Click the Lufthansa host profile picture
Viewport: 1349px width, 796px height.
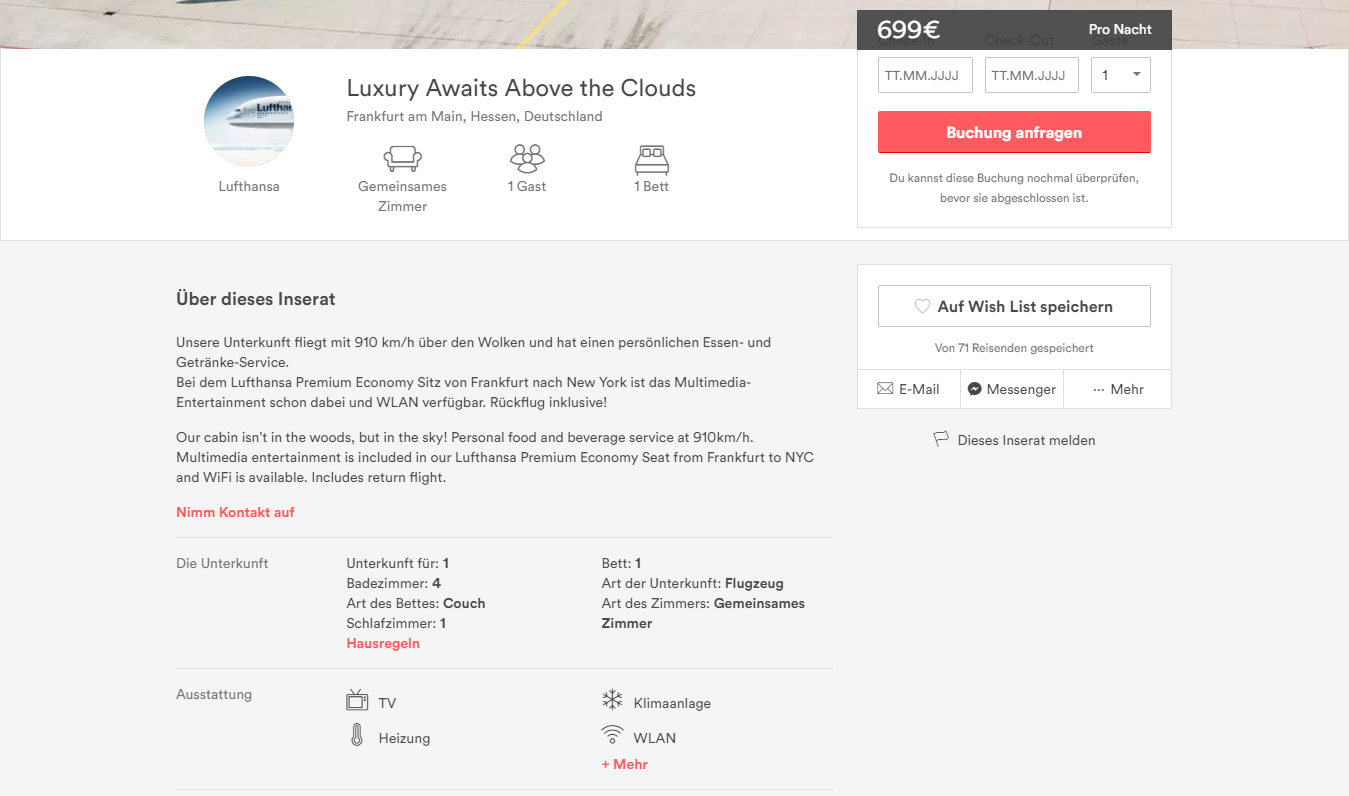(x=249, y=121)
